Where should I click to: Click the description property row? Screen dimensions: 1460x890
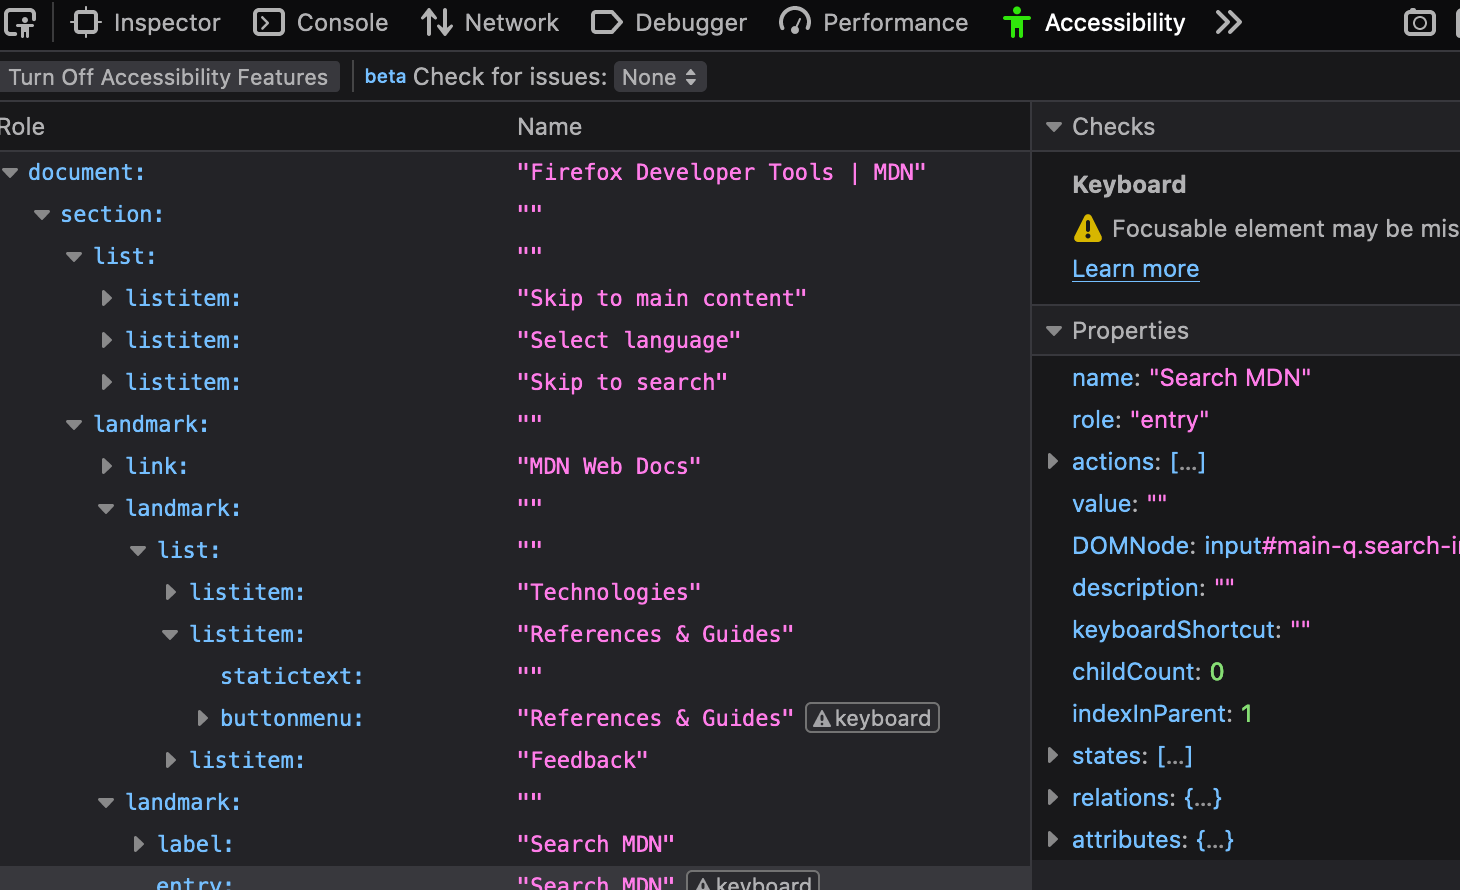tap(1246, 588)
